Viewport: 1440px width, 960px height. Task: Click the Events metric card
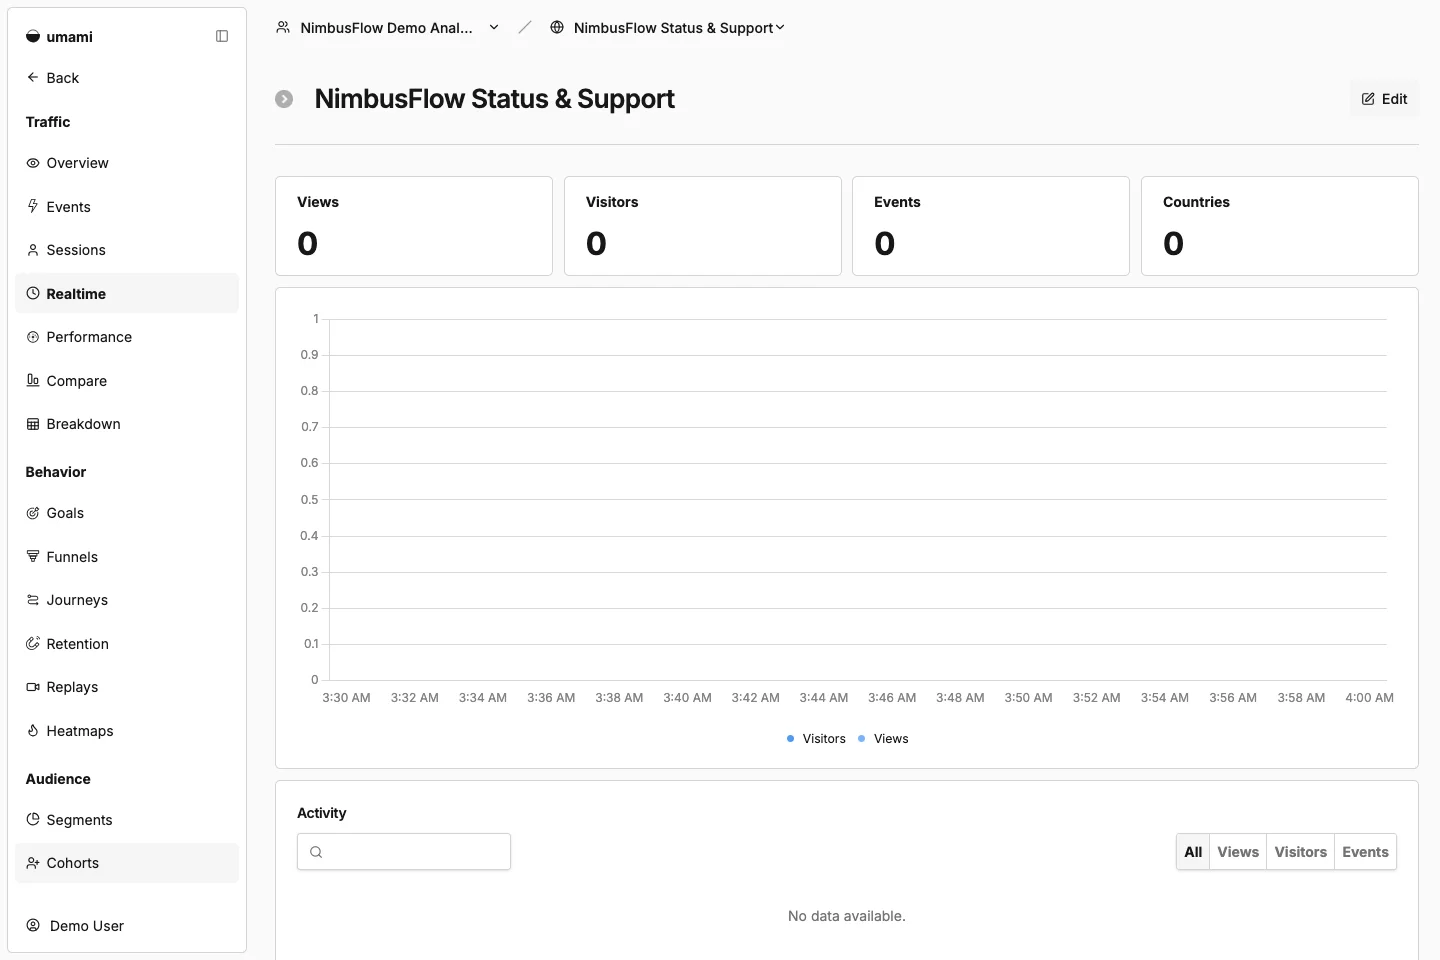coord(991,226)
